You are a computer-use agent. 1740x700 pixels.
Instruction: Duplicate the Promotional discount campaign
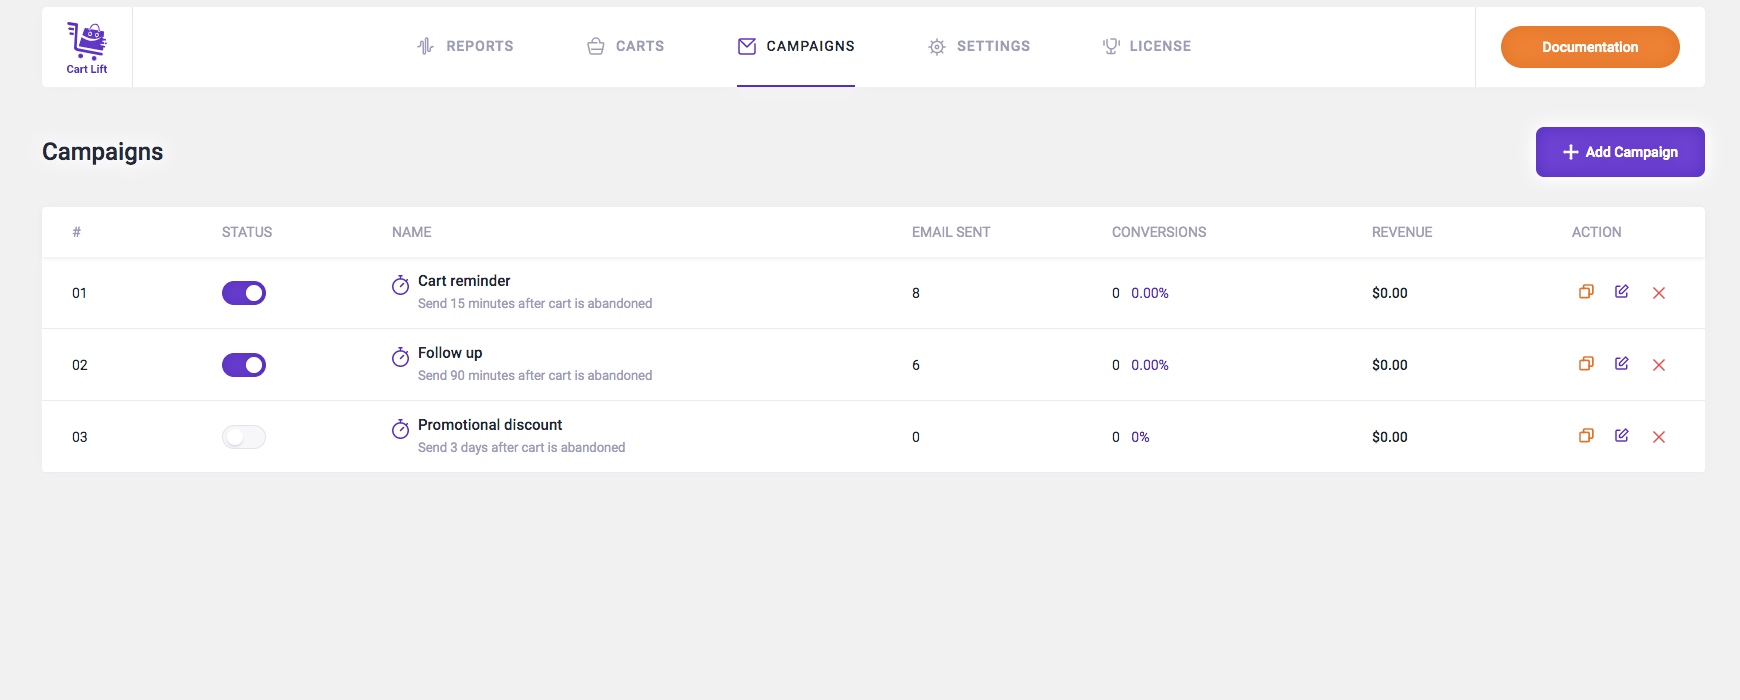[1586, 436]
